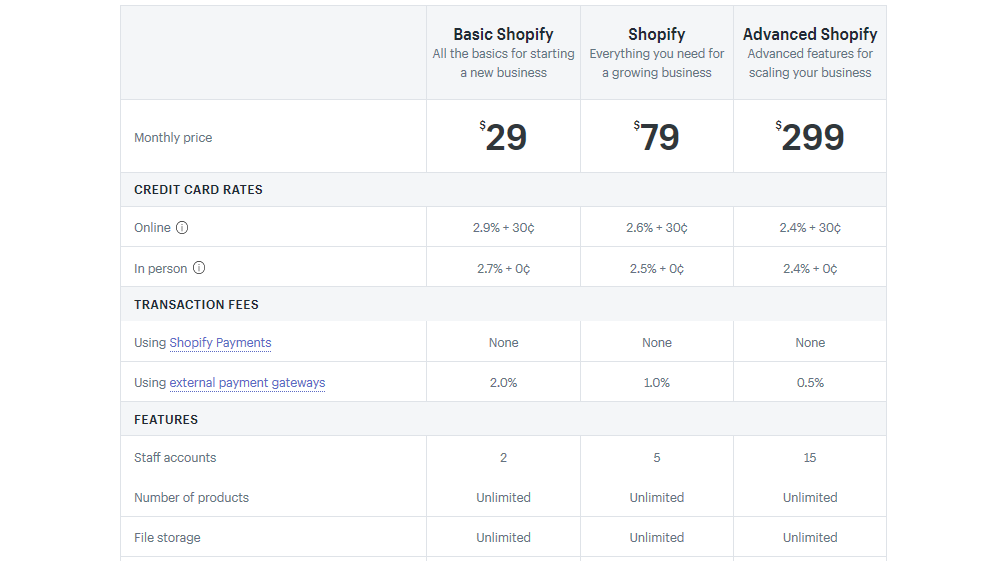
Task: Click the info icon next to In person
Action: [199, 268]
